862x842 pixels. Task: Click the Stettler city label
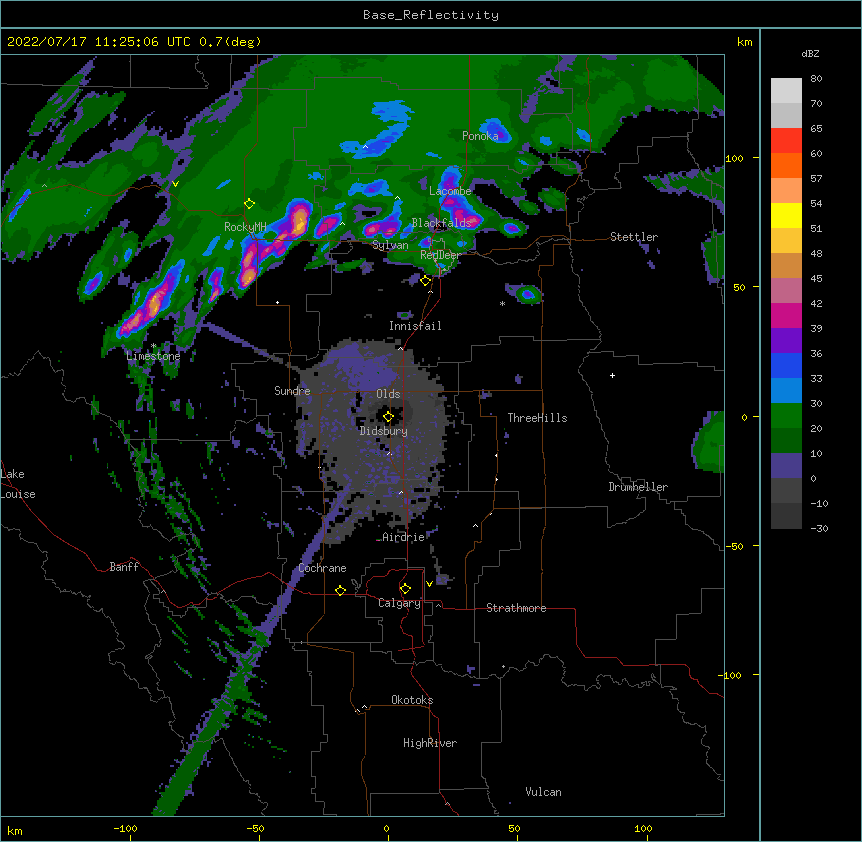pos(634,237)
